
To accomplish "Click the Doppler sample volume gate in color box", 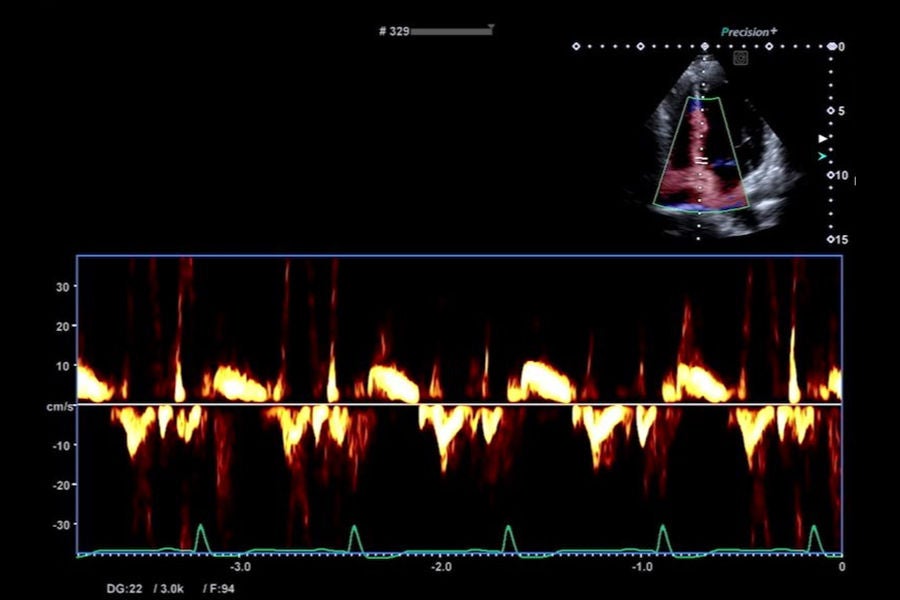I will [x=701, y=160].
